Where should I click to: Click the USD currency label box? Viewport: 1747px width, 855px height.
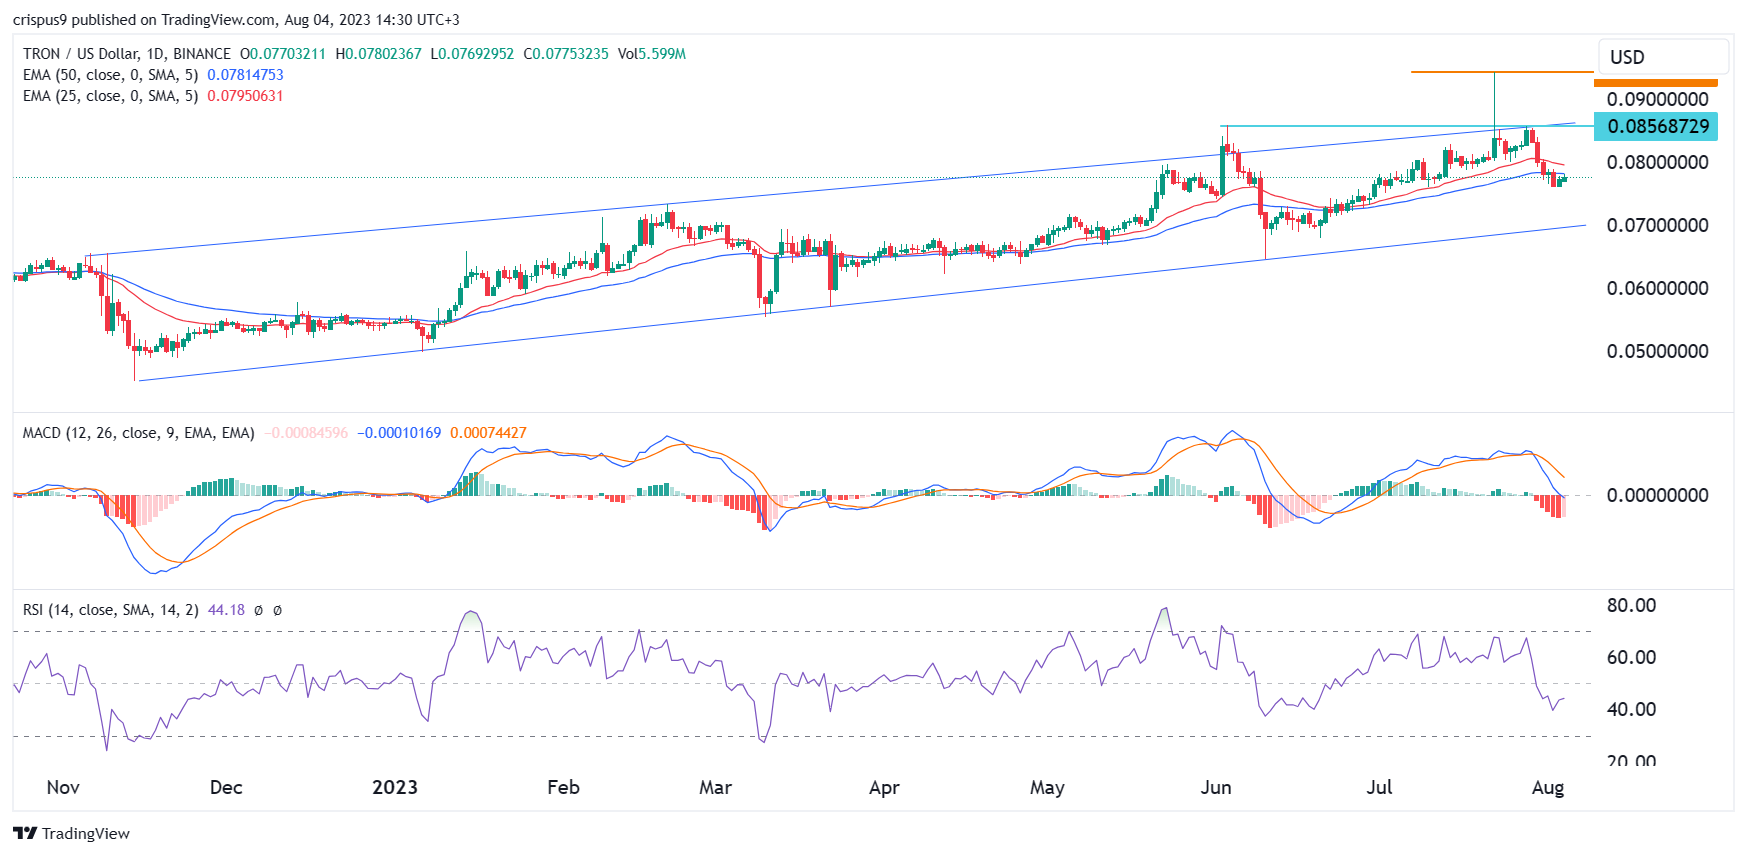click(x=1663, y=57)
